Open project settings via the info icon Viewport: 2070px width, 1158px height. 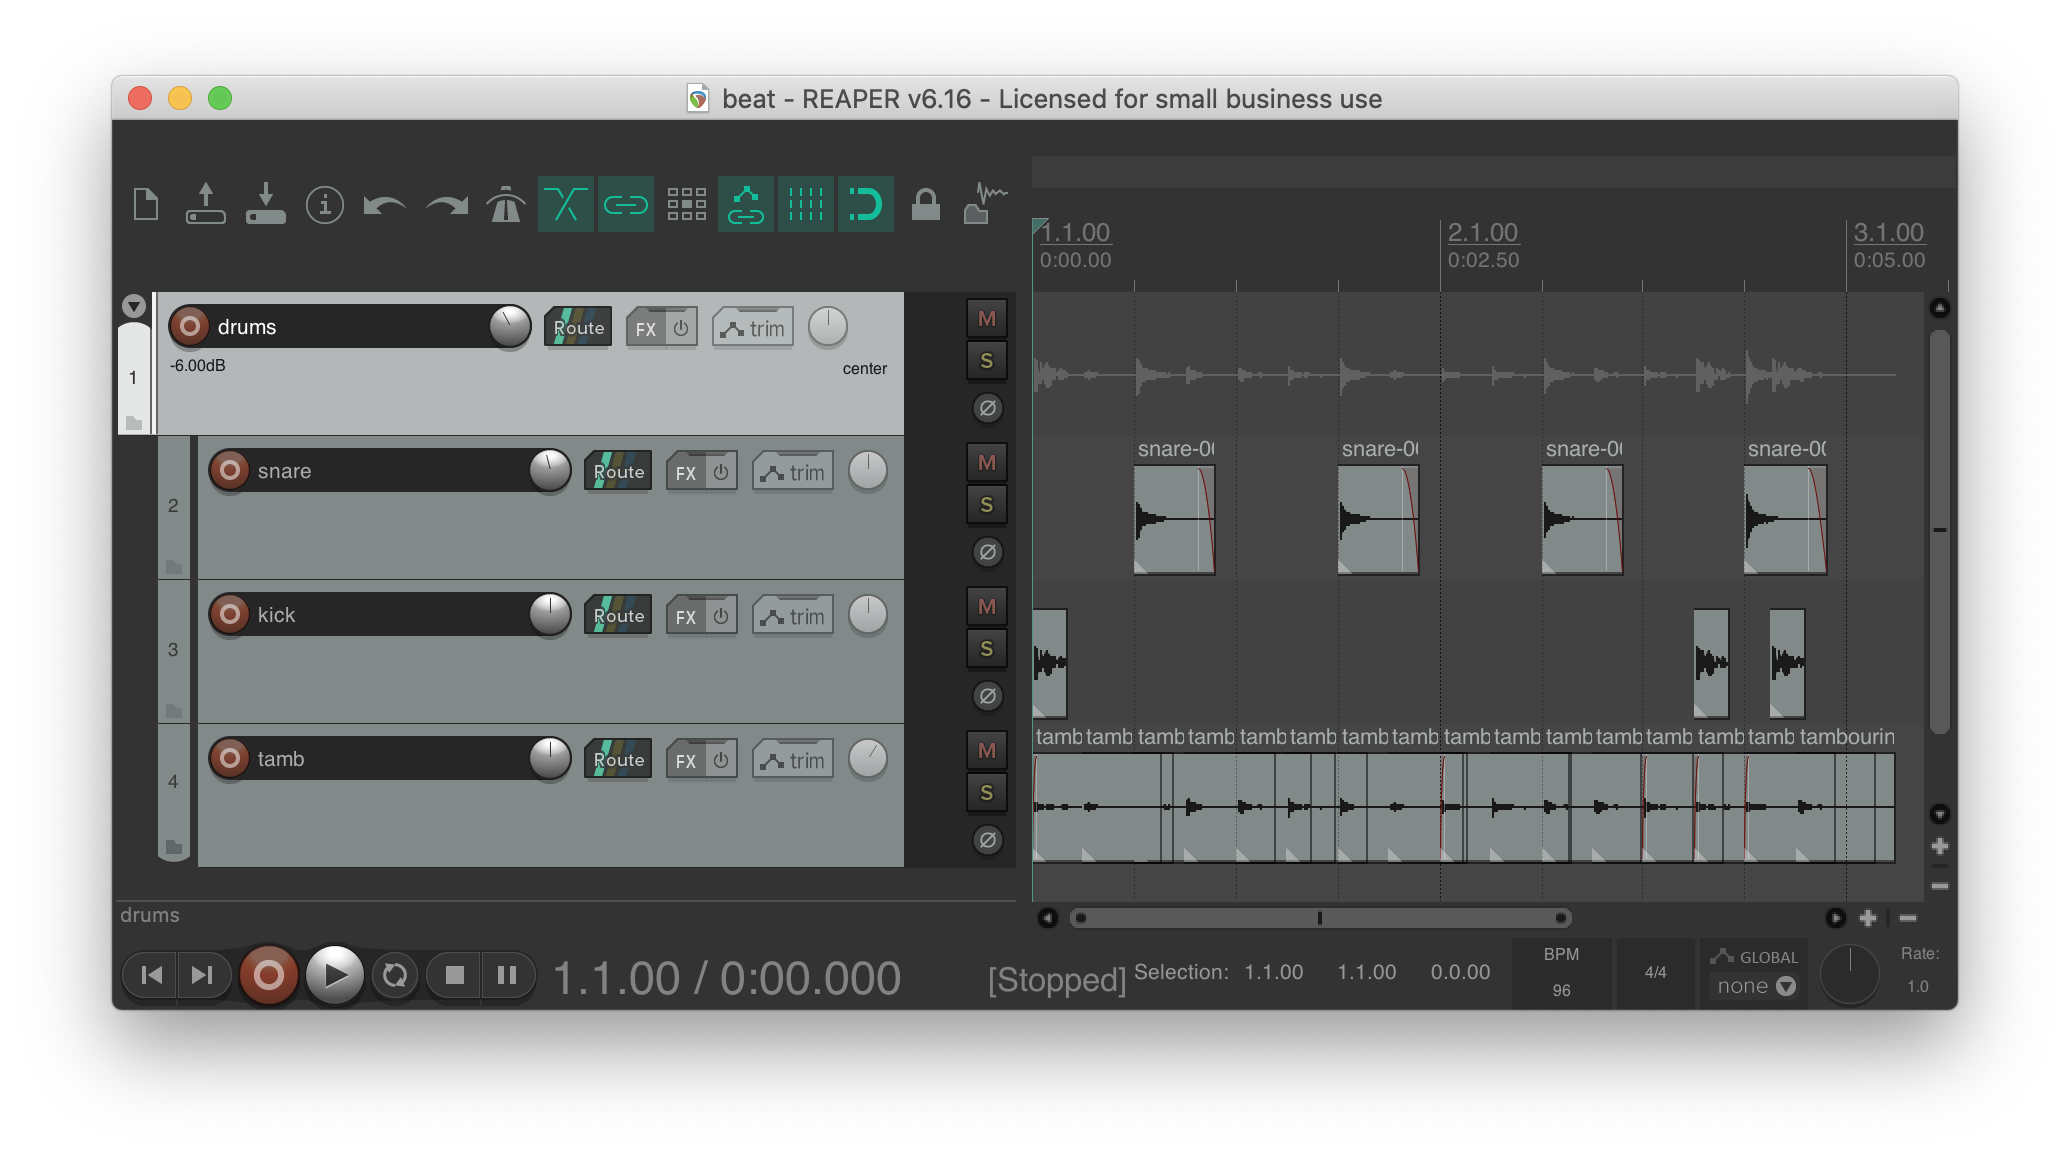324,204
